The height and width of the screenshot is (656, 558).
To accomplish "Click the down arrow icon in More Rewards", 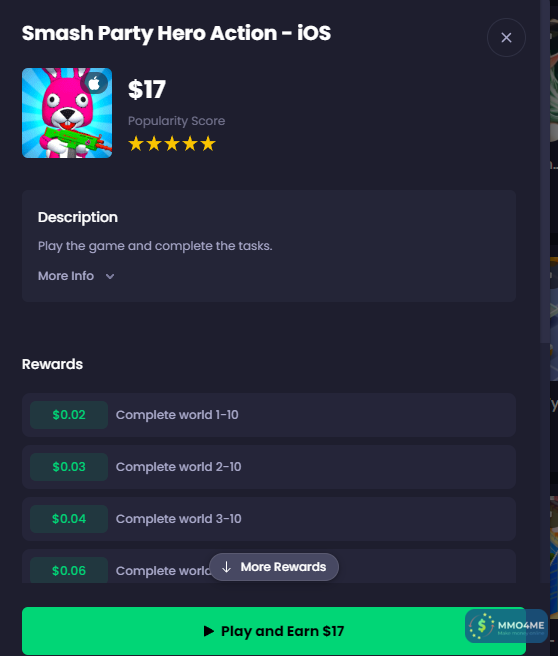I will [226, 567].
